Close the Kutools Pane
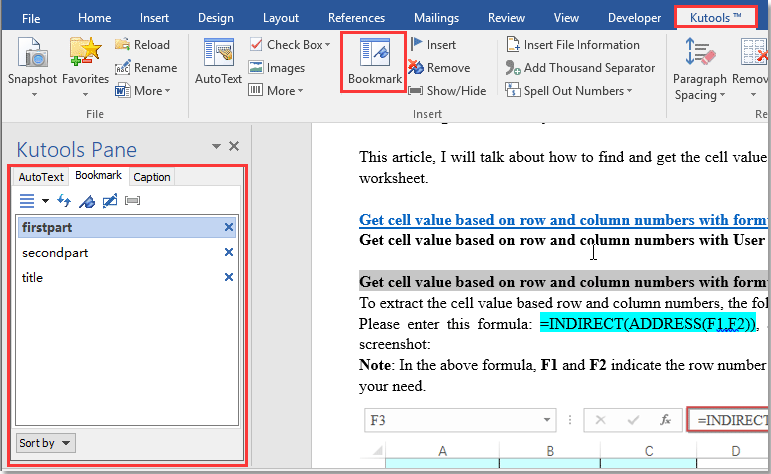771x474 pixels. (x=234, y=146)
